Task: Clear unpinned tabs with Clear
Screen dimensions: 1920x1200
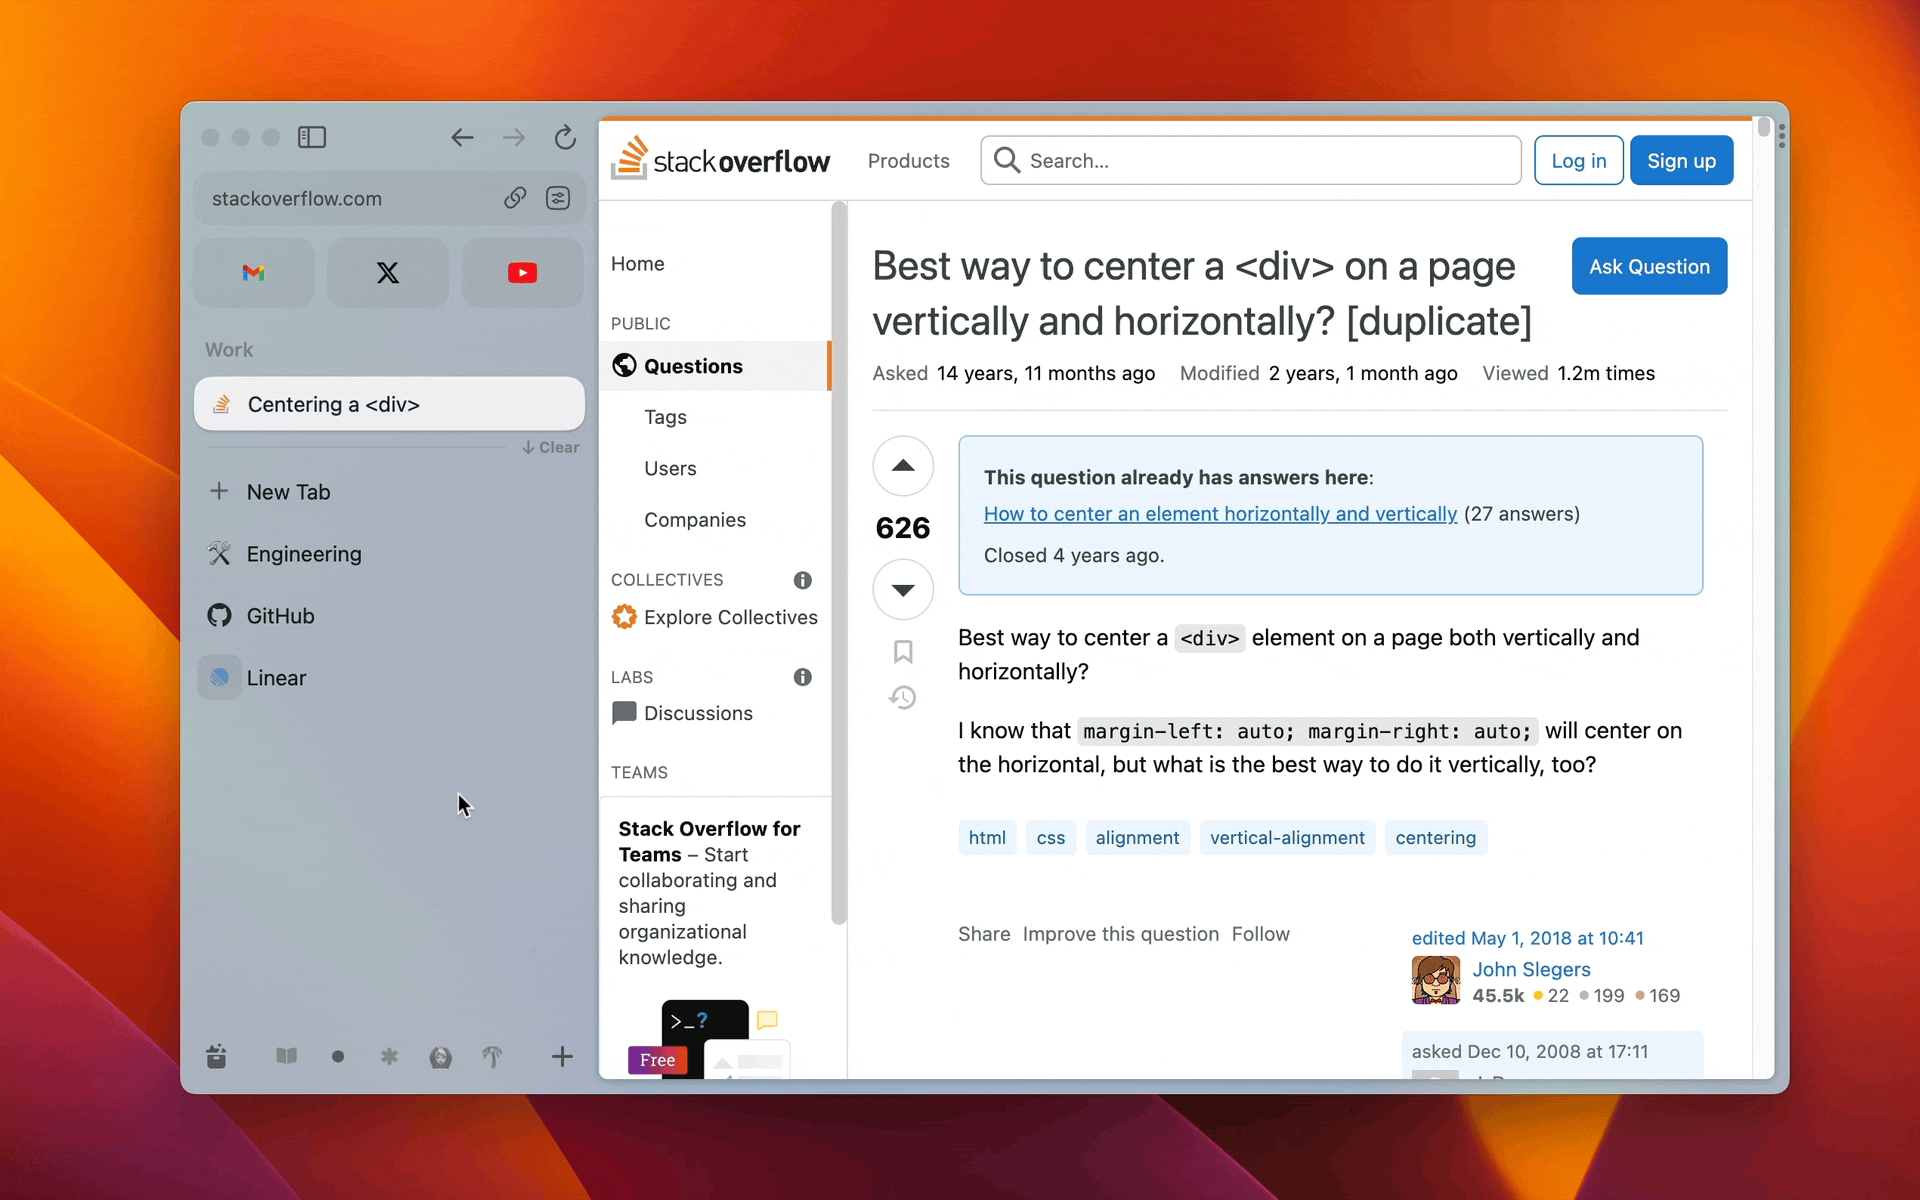Action: (550, 447)
